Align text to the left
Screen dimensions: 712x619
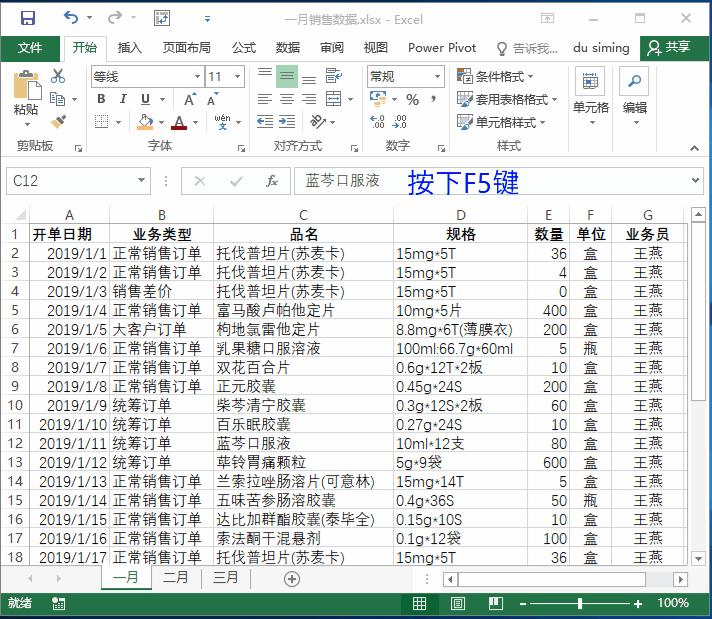[x=265, y=99]
